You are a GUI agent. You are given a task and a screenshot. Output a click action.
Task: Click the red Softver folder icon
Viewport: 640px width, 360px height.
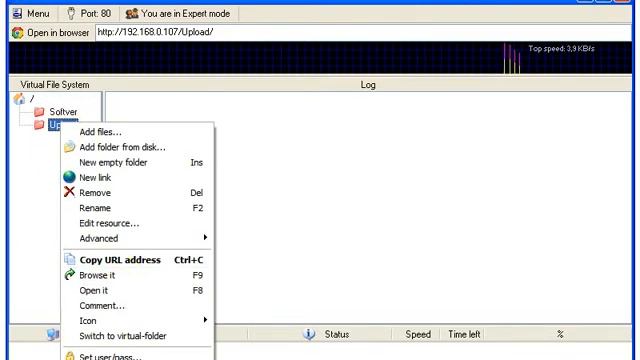point(39,111)
